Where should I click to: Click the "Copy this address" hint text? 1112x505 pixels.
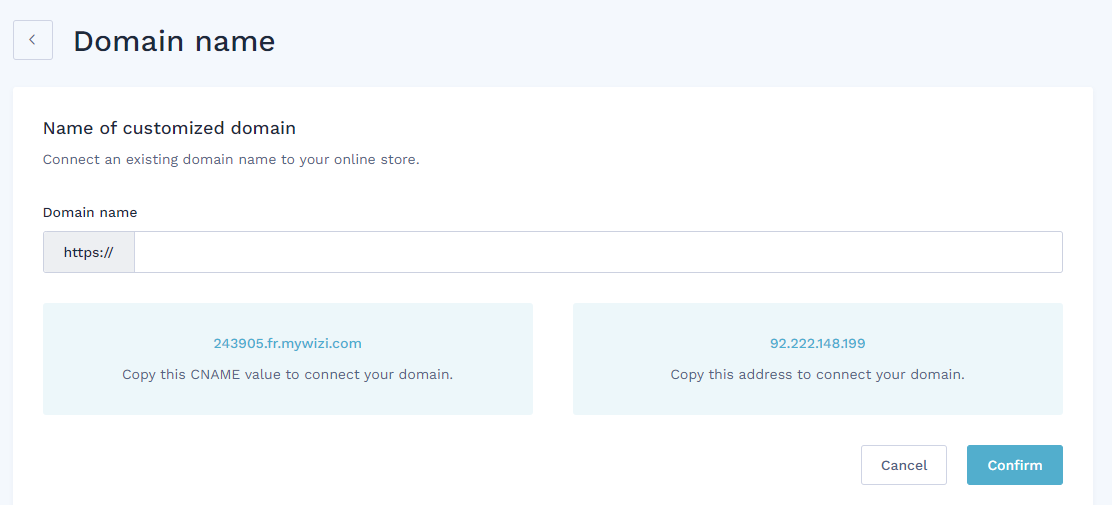pos(818,374)
